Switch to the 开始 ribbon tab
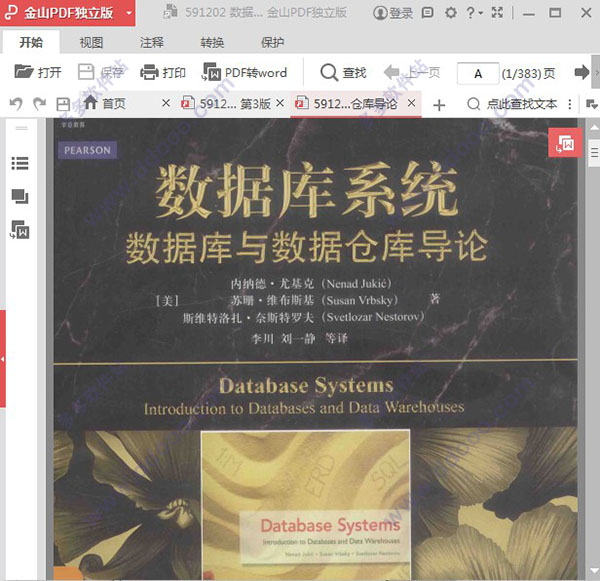 (31, 42)
